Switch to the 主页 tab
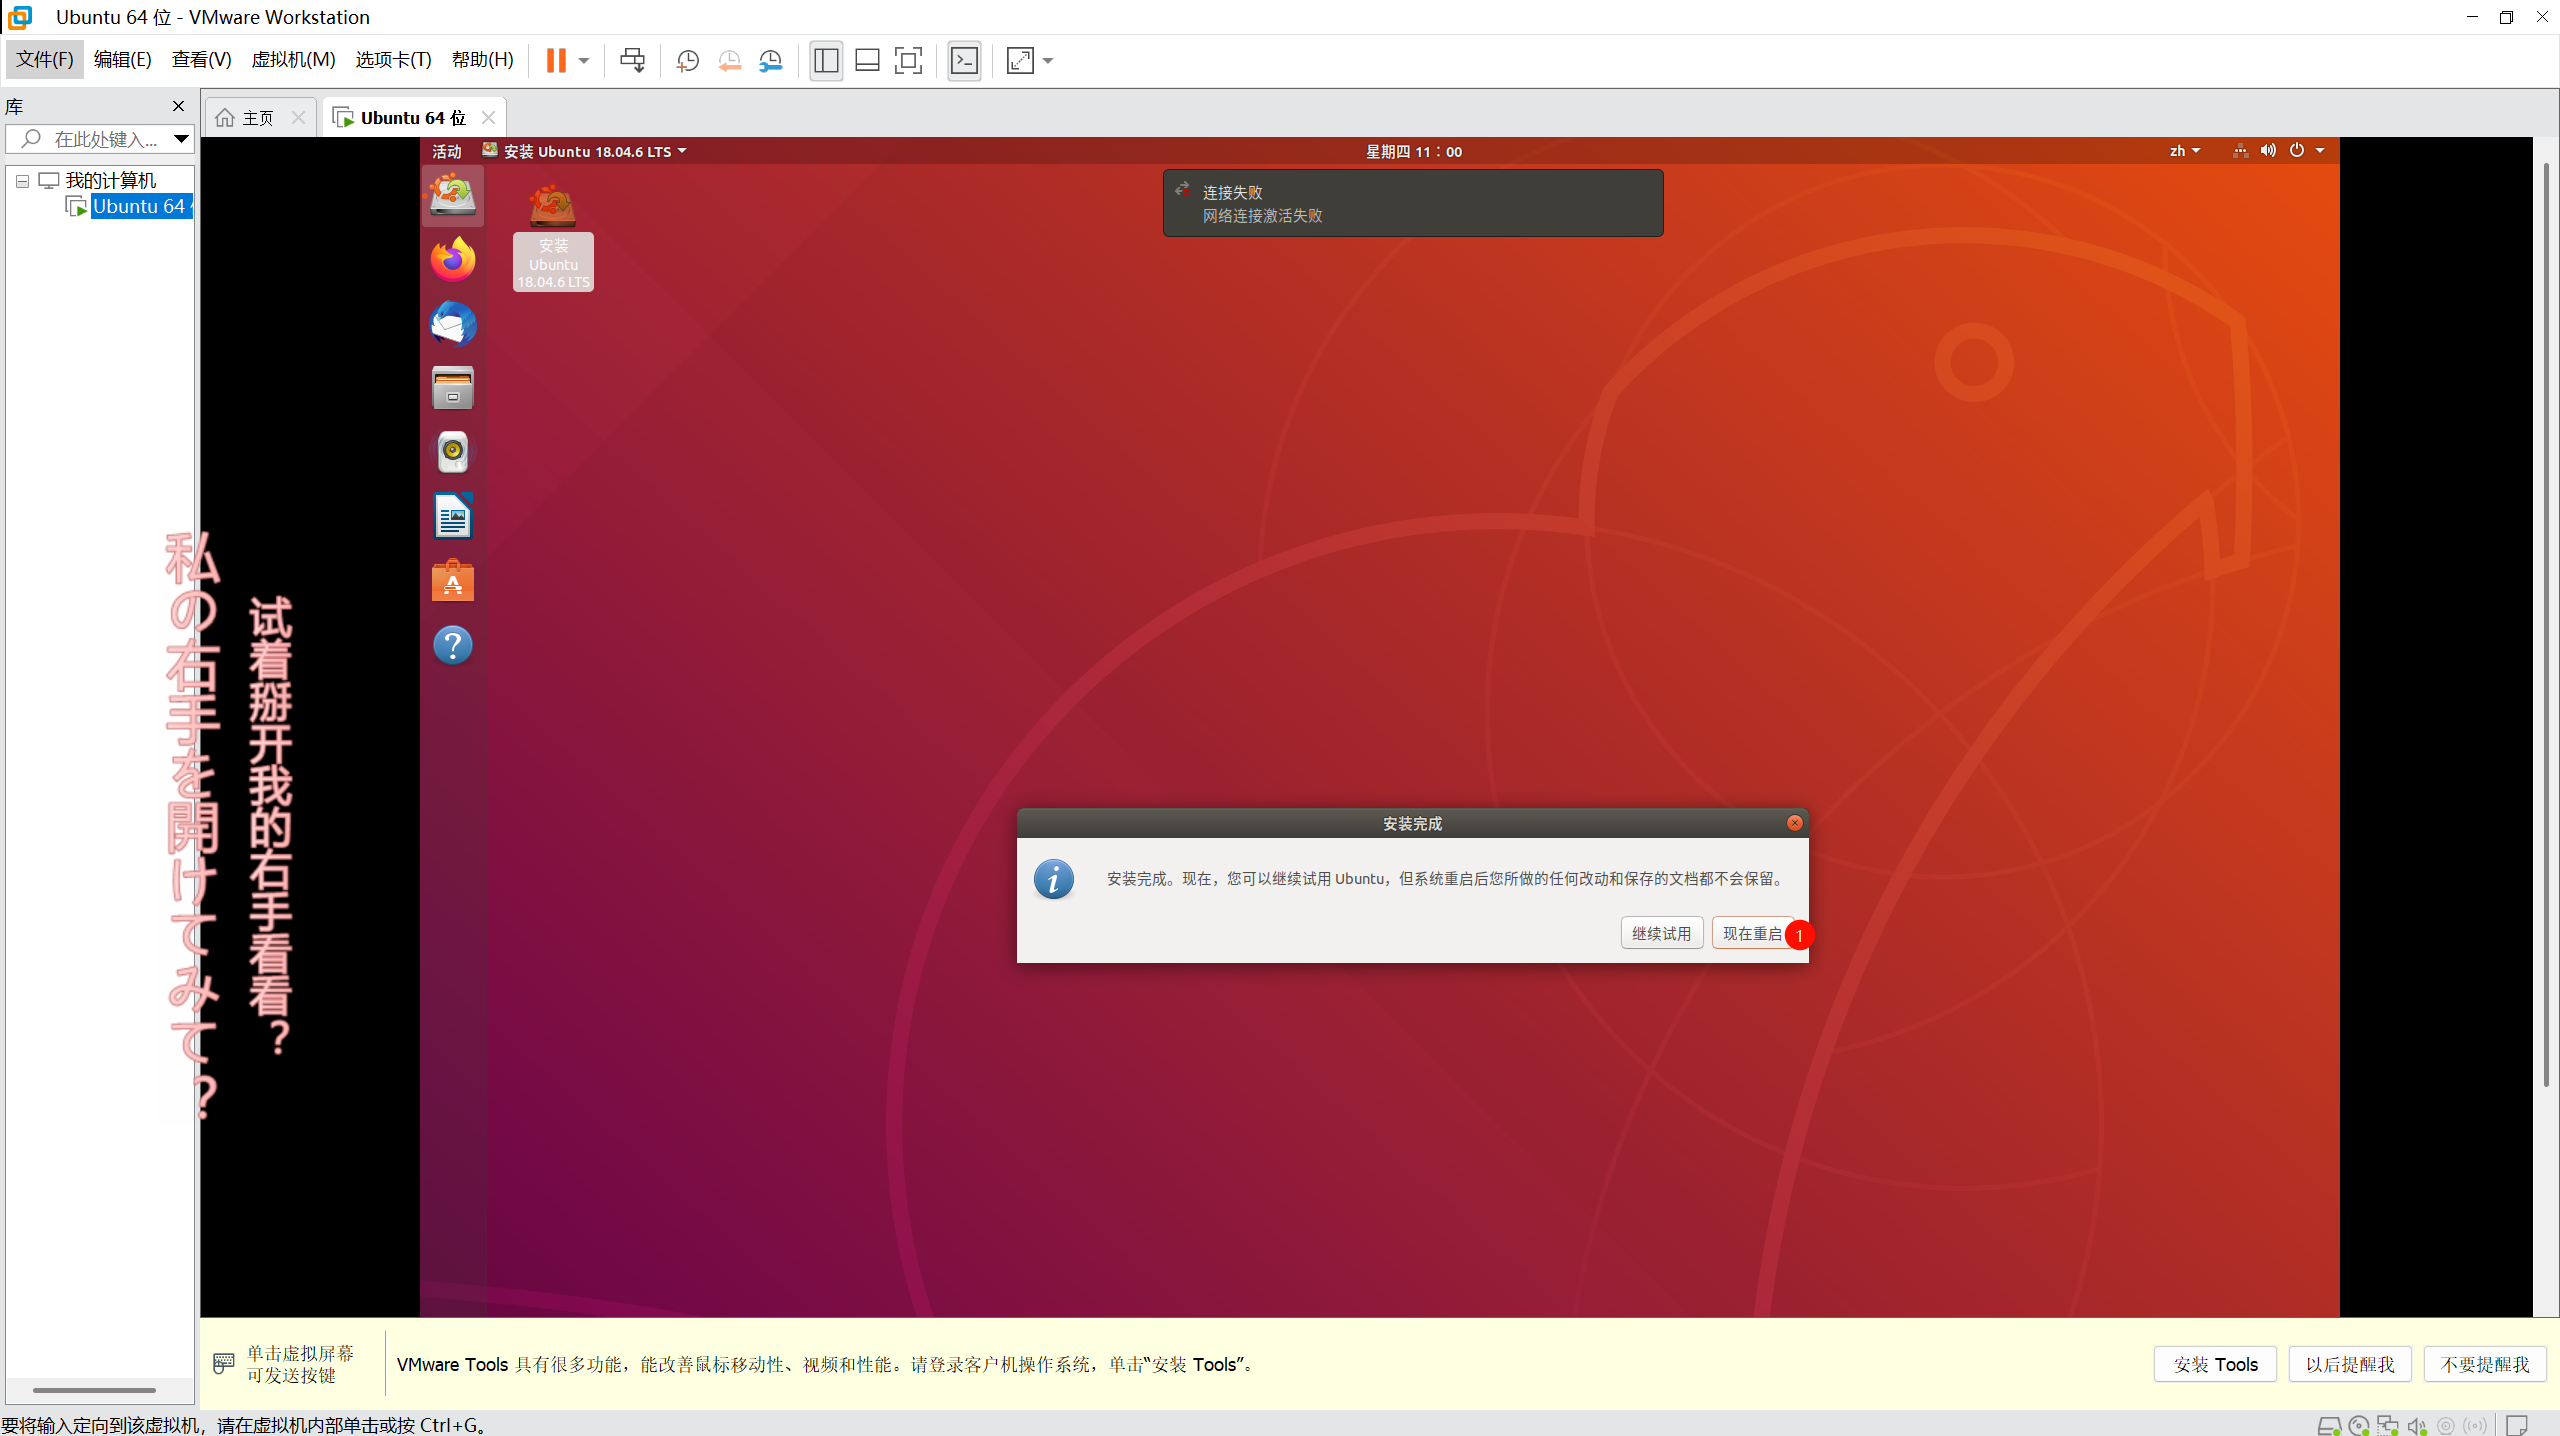 click(x=257, y=118)
